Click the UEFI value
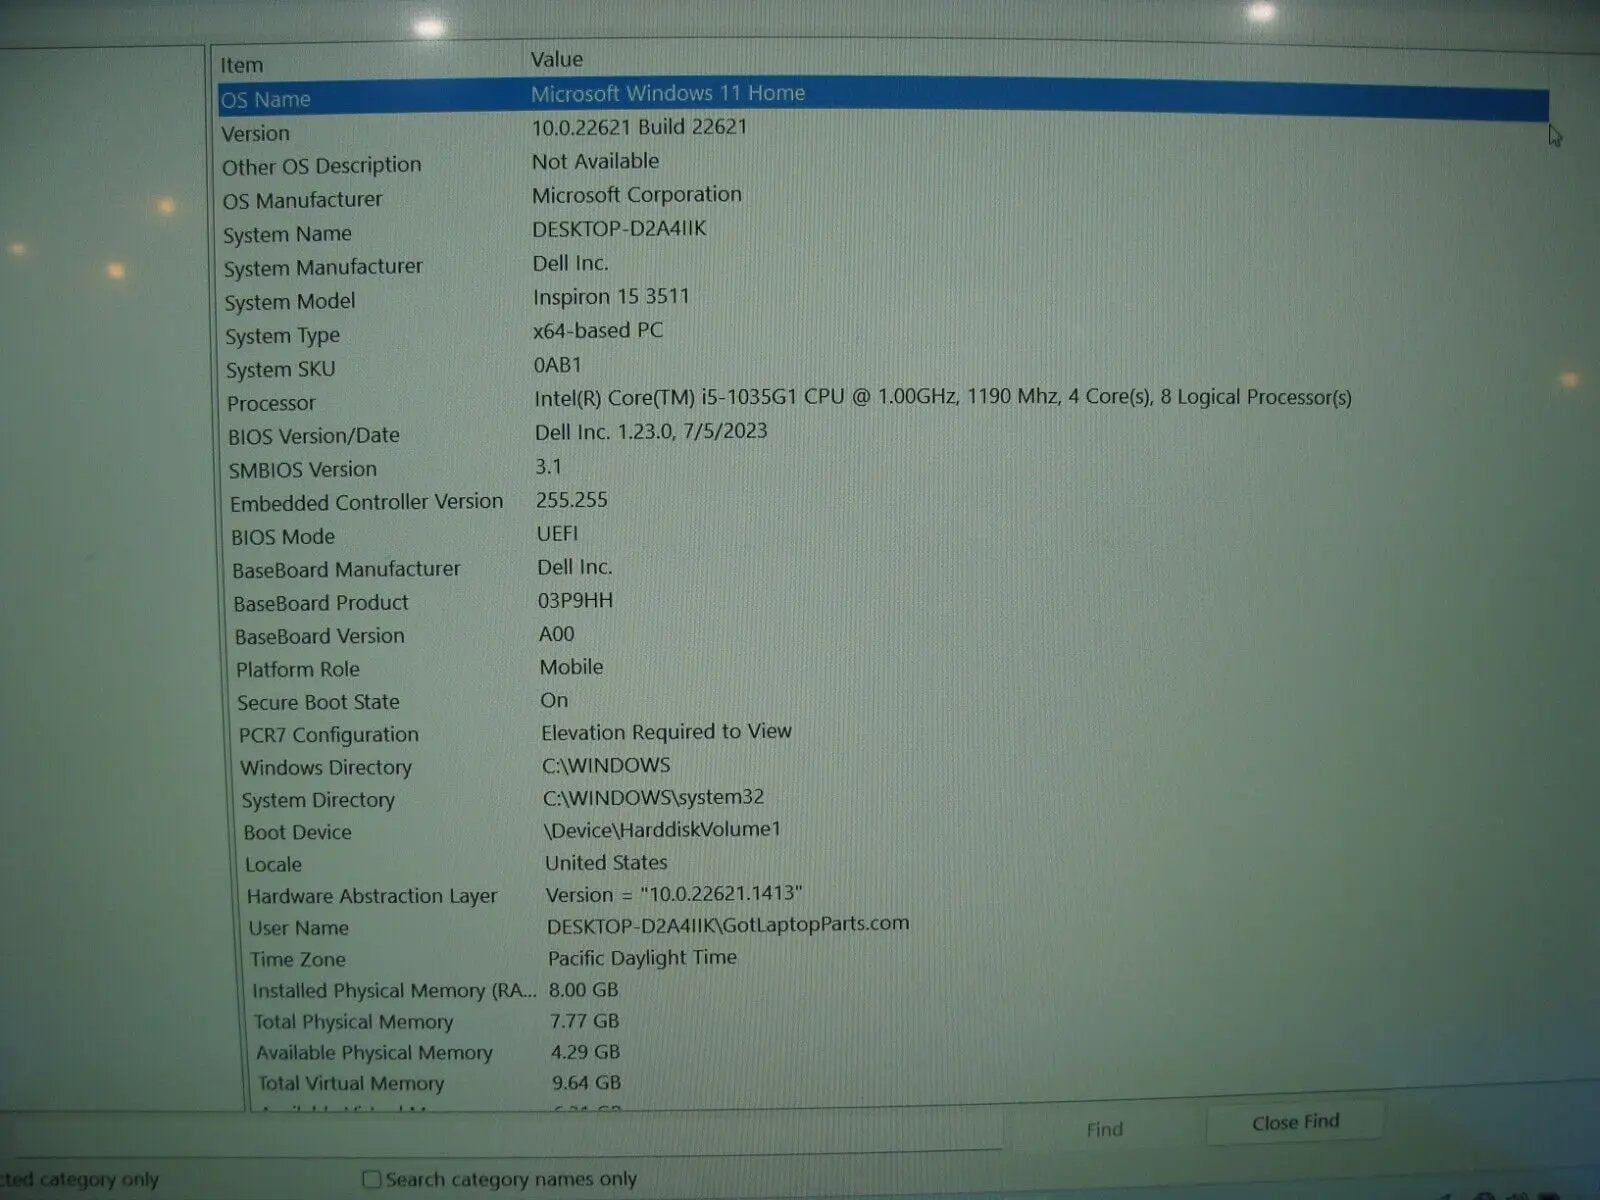The width and height of the screenshot is (1600, 1200). [x=558, y=534]
